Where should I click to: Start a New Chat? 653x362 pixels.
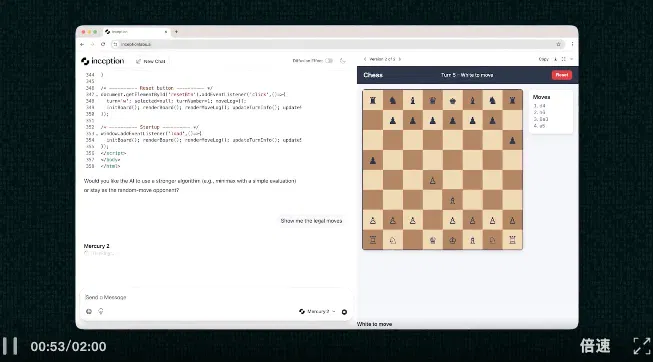(151, 61)
